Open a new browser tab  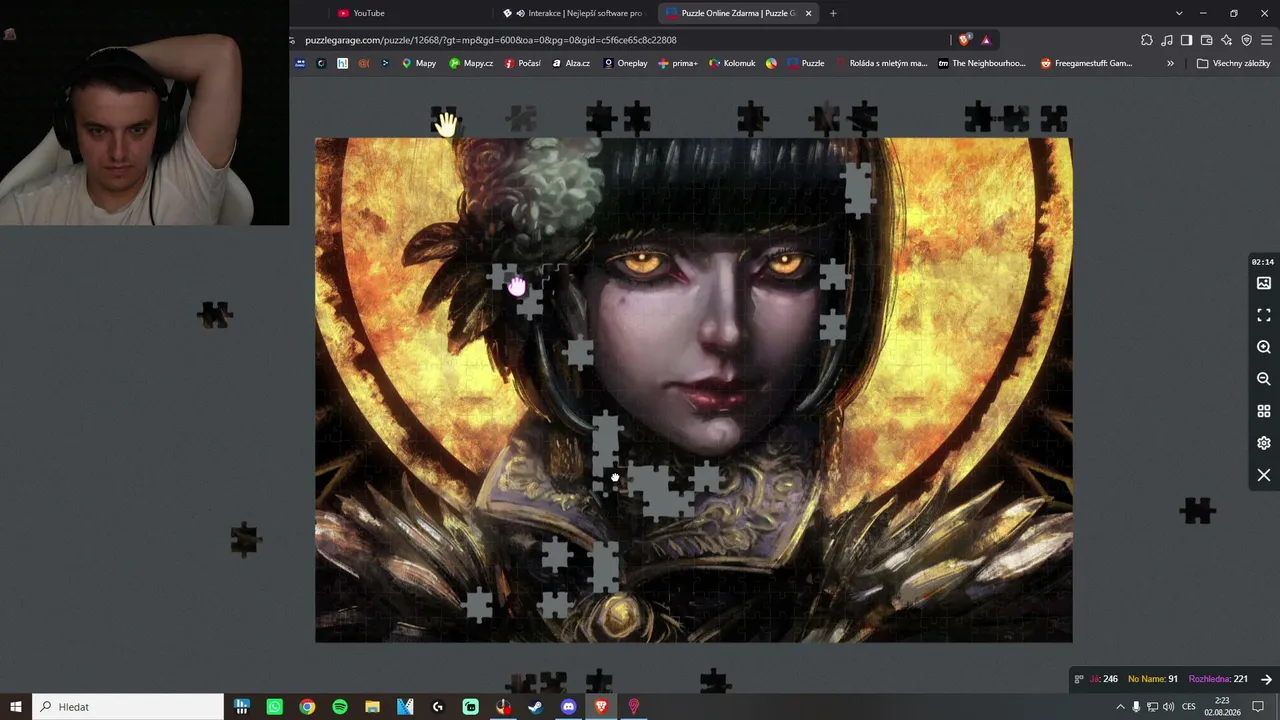[833, 13]
